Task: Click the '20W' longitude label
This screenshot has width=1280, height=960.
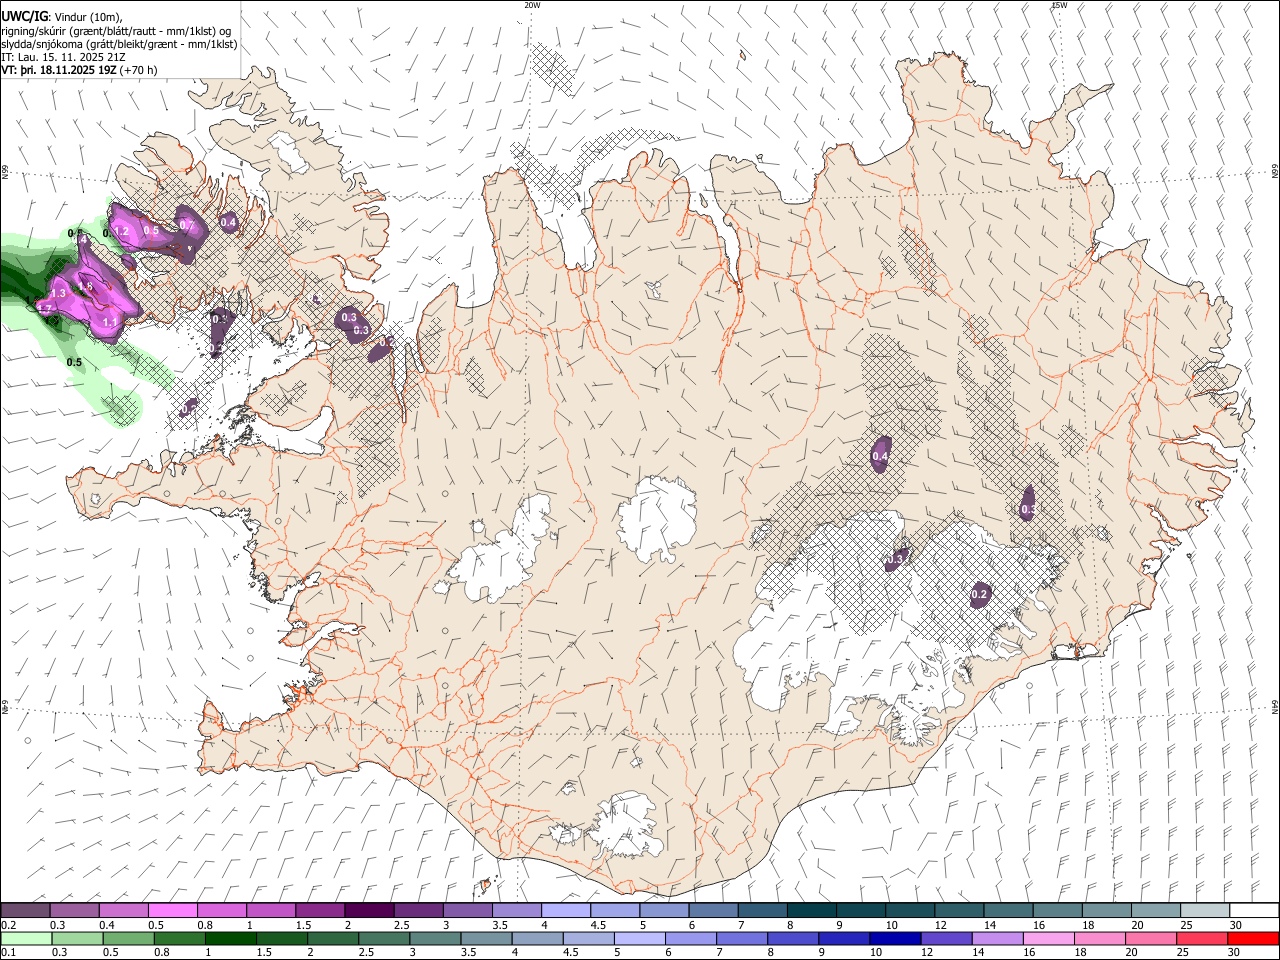Action: (532, 5)
